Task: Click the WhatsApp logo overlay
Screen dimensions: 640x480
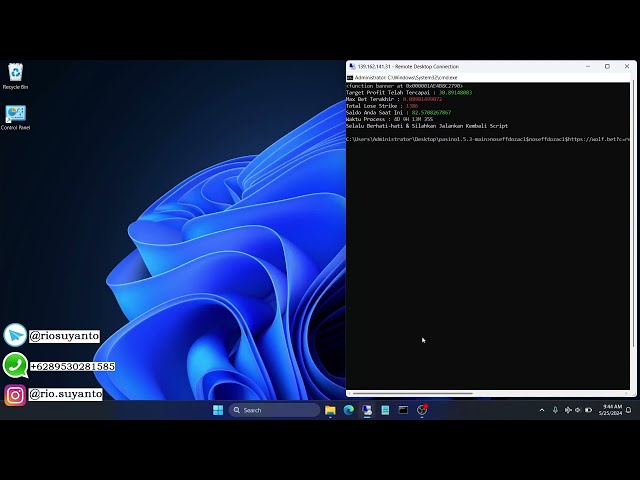Action: coord(15,366)
